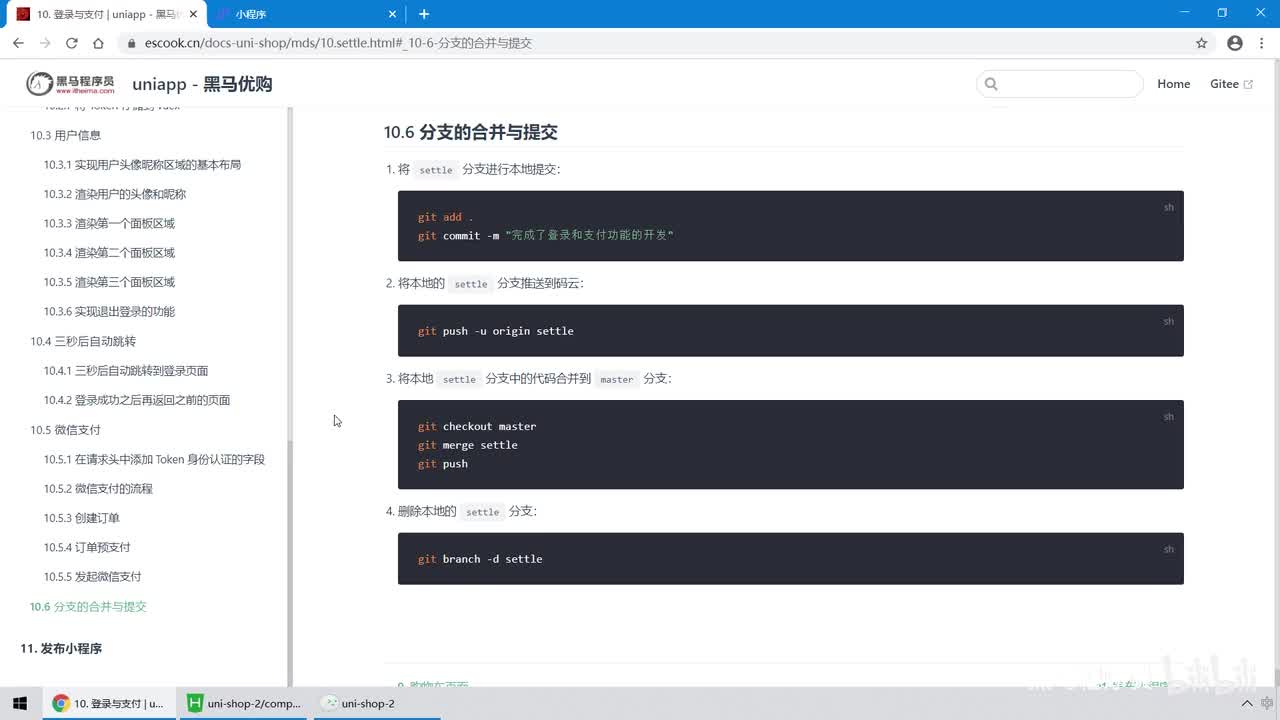Close the 登录与支付 browser tab
The width and height of the screenshot is (1280, 720).
[x=193, y=14]
